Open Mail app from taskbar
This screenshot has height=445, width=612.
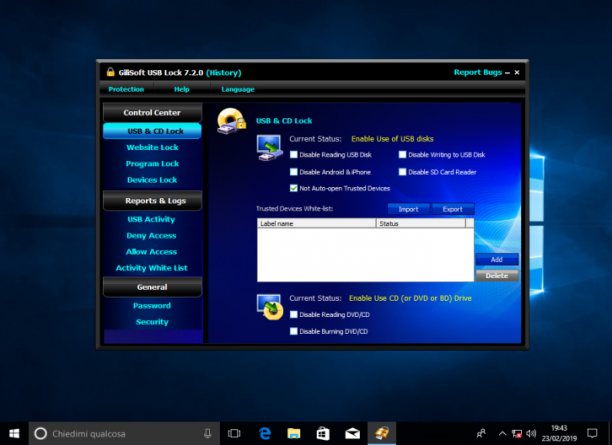352,433
